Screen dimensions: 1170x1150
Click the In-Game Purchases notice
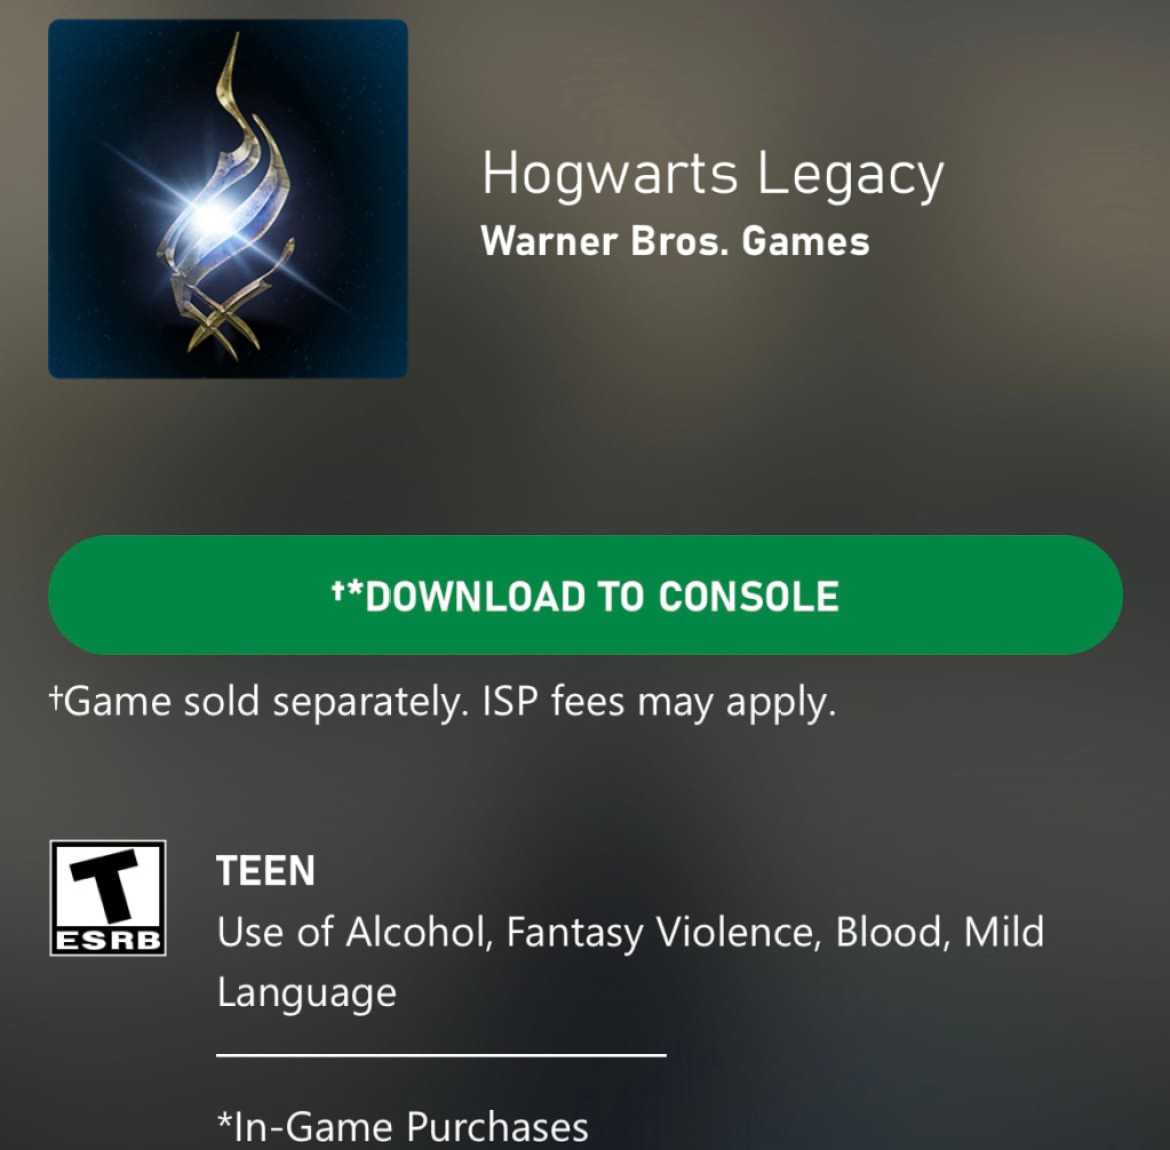coord(402,1127)
